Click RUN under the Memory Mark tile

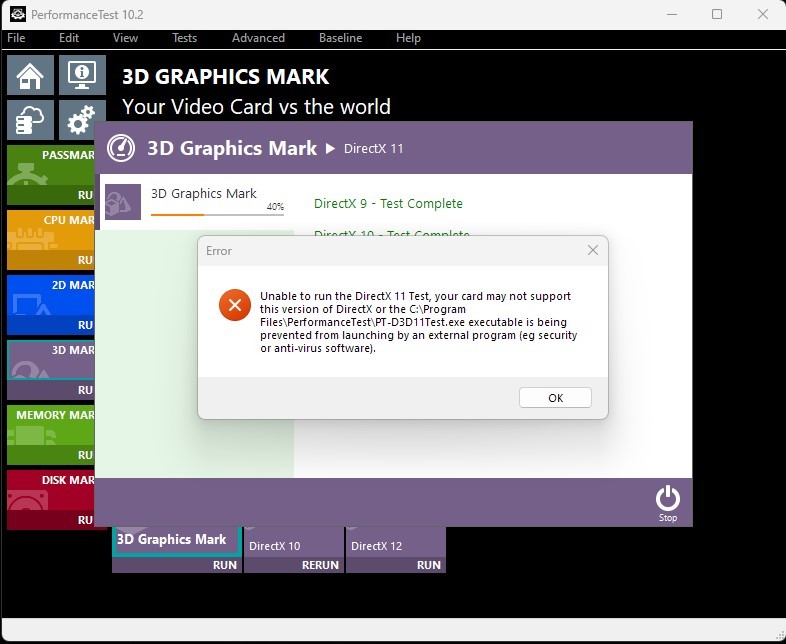pos(85,455)
